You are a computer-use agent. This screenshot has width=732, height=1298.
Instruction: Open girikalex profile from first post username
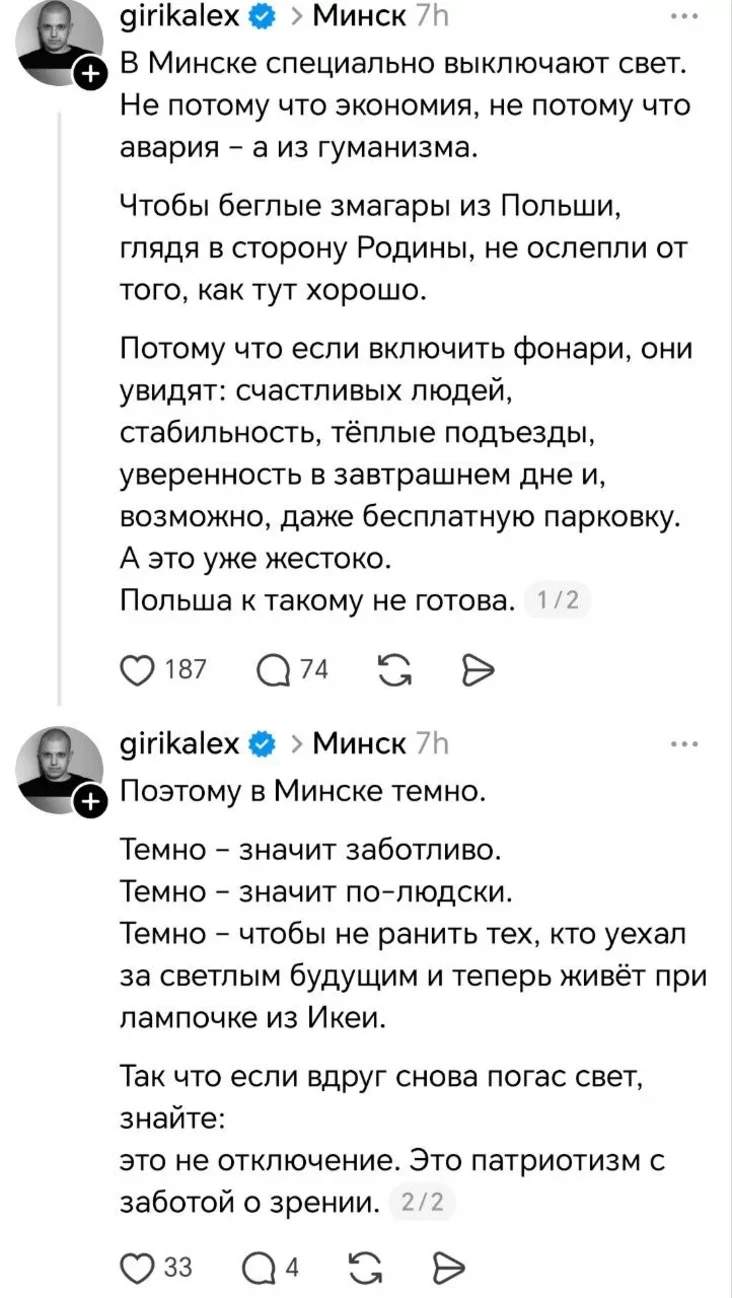pos(178,17)
